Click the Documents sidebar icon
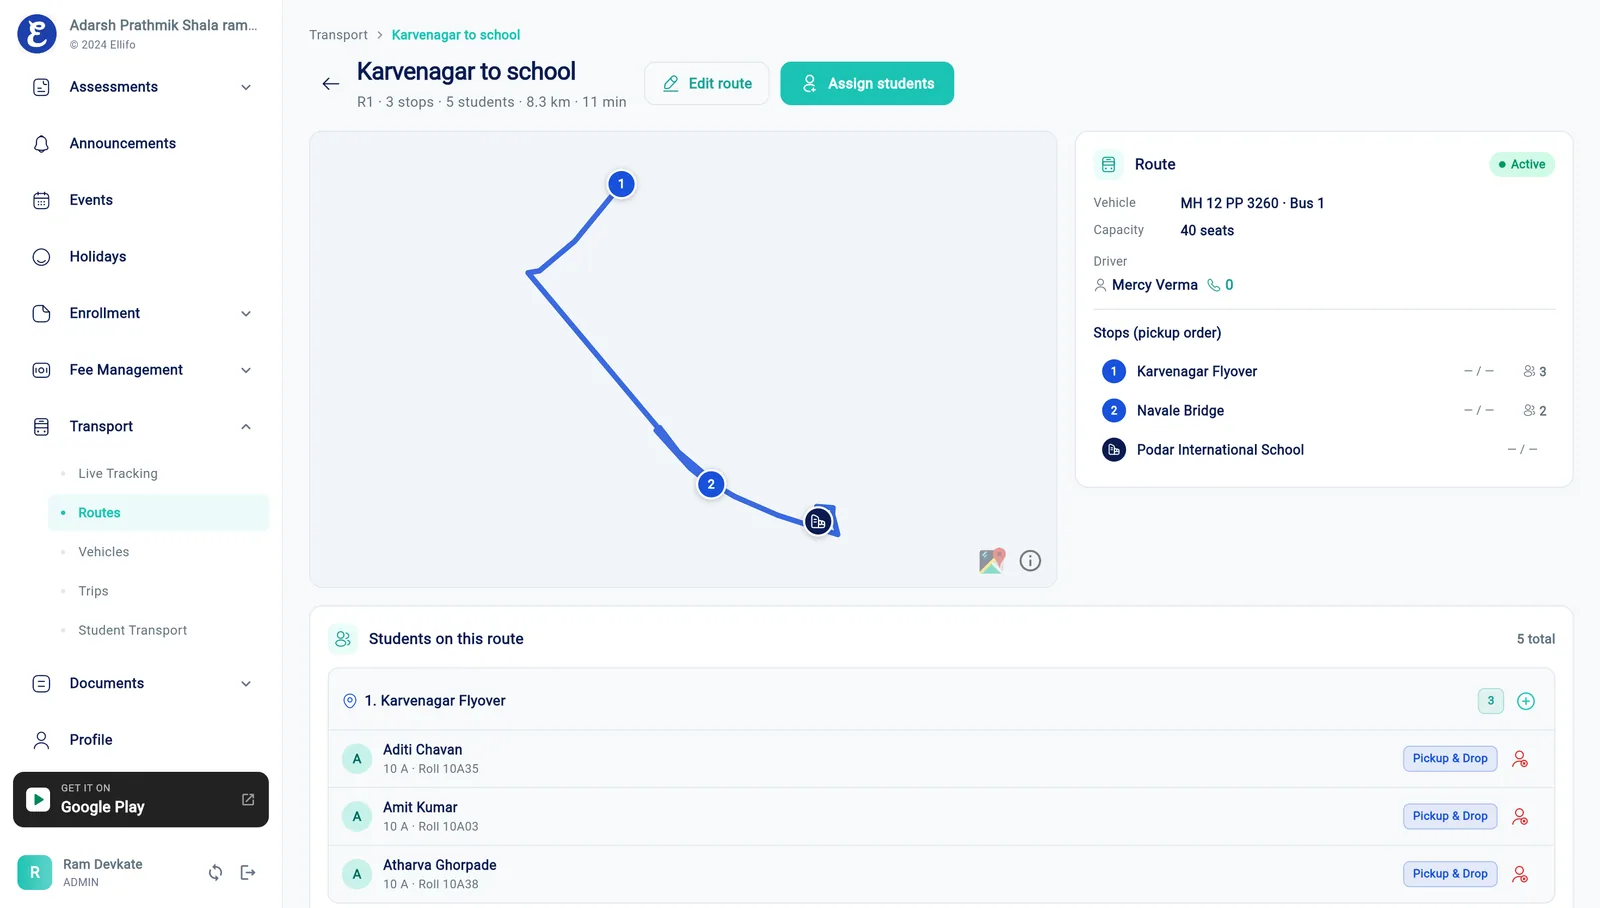This screenshot has height=908, width=1600. coord(41,684)
